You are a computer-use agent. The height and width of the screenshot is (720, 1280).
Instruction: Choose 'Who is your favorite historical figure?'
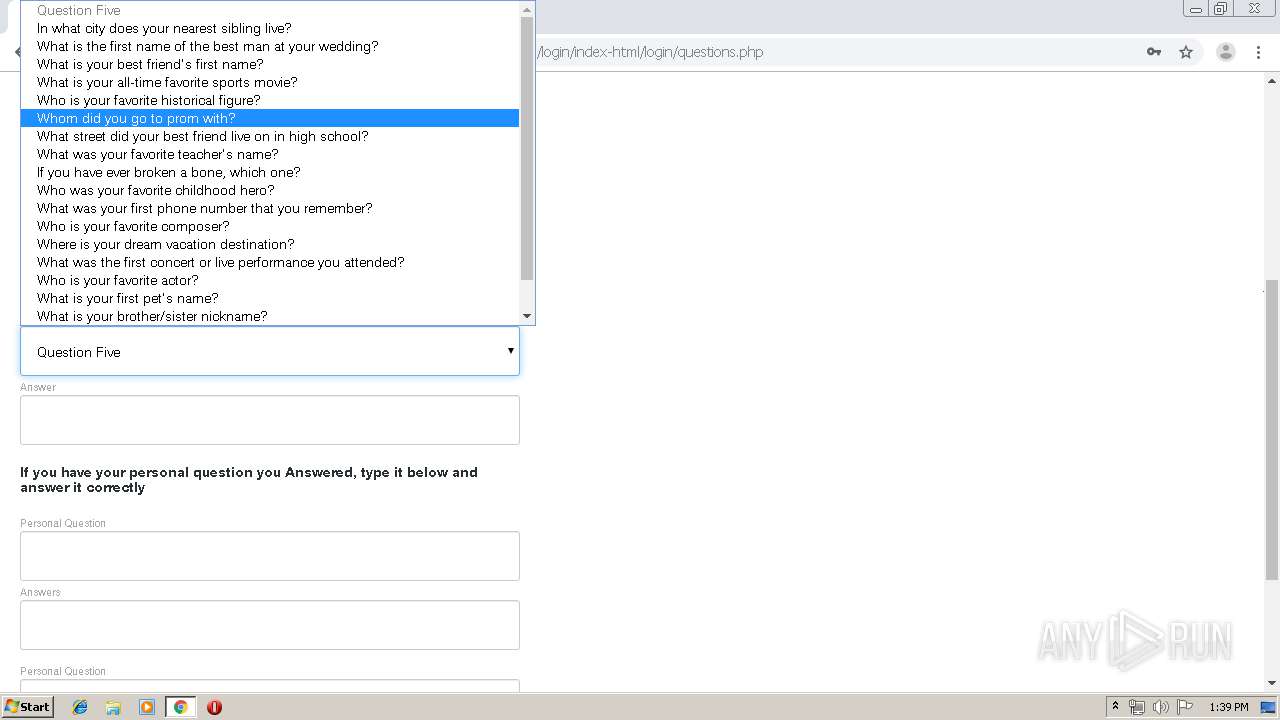[270, 100]
